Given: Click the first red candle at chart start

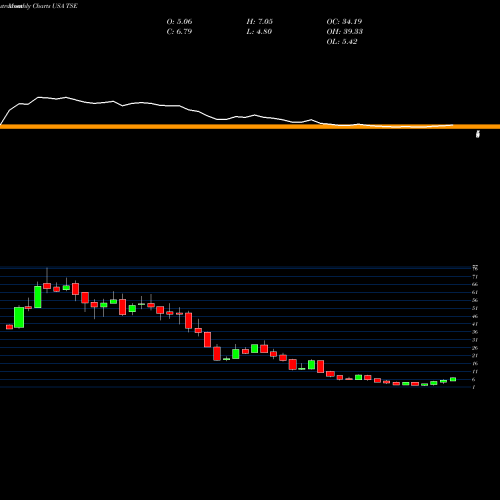Looking at the screenshot, I should 9,327.
